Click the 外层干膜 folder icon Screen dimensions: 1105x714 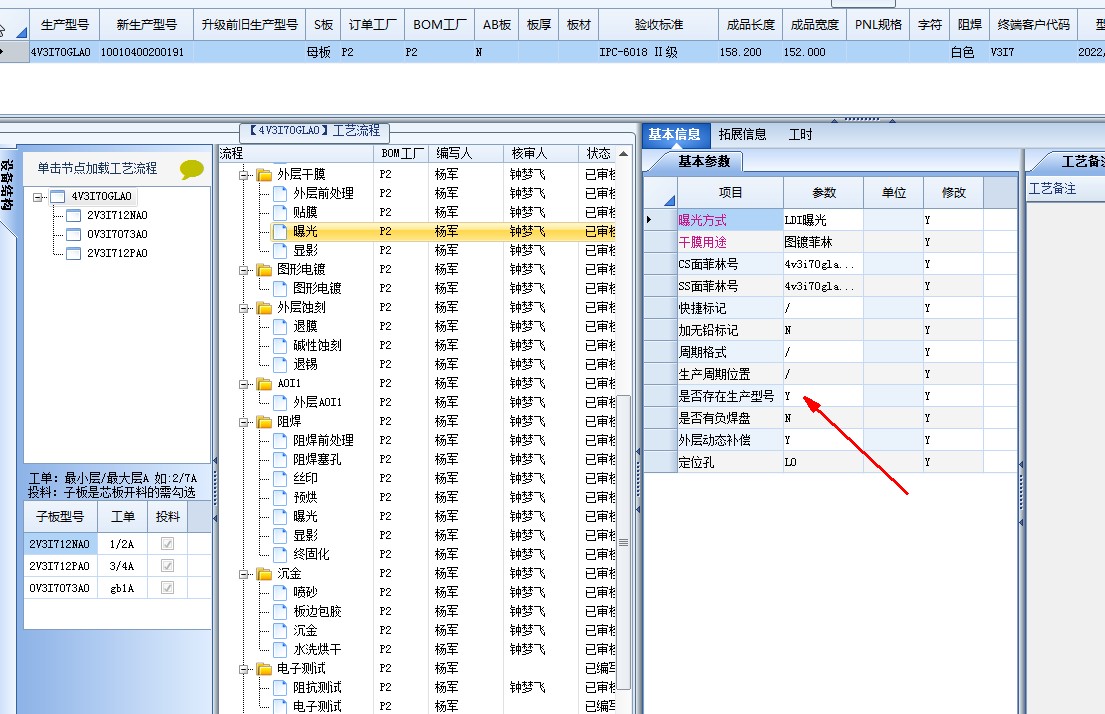[264, 174]
